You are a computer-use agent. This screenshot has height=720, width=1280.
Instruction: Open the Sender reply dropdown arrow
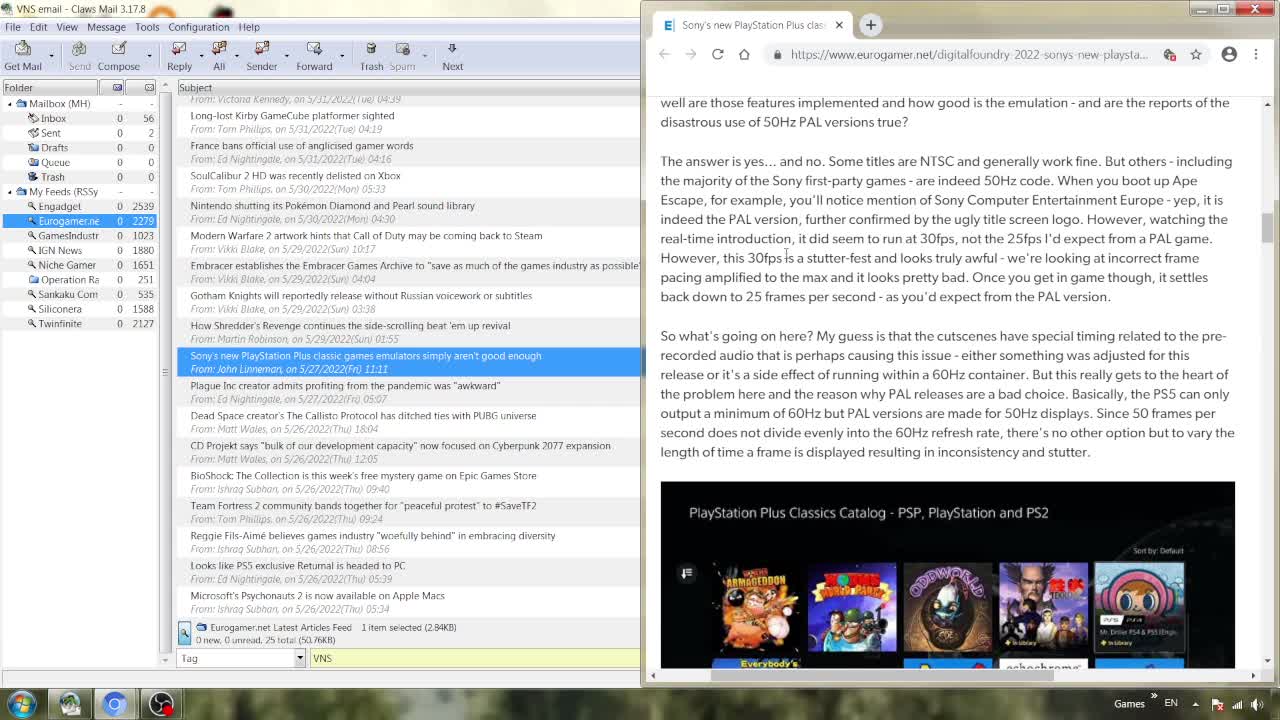click(286, 56)
